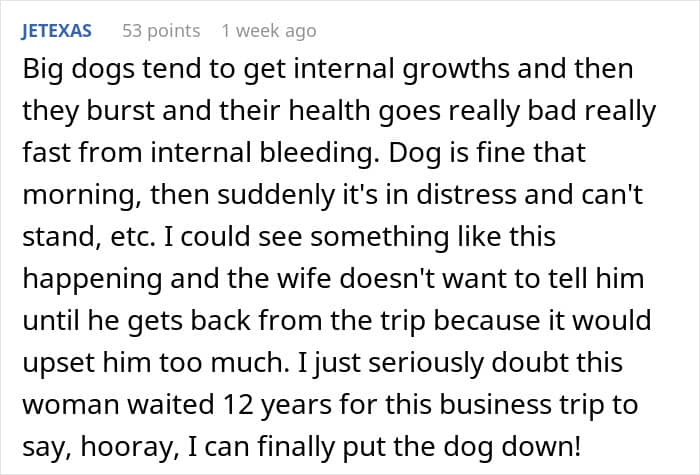Click the words 'upset him too much'
The height and width of the screenshot is (475, 700).
tap(153, 362)
